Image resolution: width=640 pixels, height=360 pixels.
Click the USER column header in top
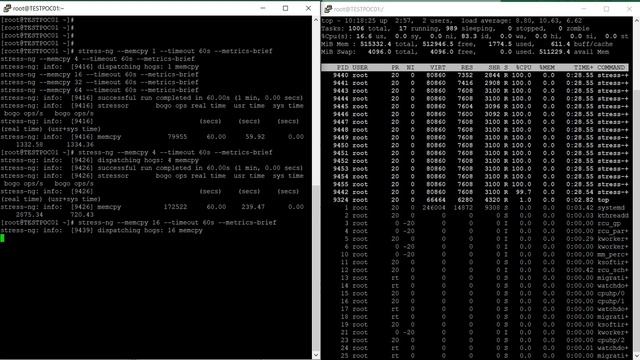coord(360,67)
